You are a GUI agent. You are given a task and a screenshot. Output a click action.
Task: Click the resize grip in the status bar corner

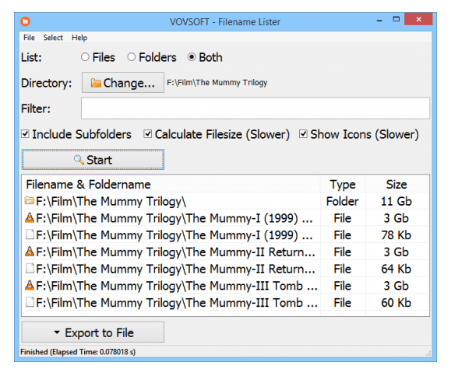[428, 353]
